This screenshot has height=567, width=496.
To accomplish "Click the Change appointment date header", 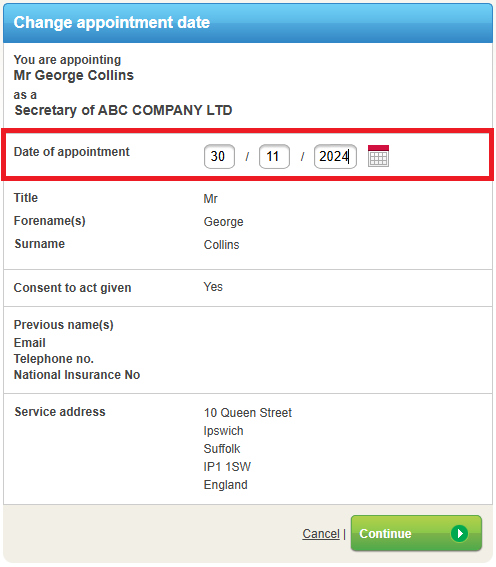I will [112, 22].
